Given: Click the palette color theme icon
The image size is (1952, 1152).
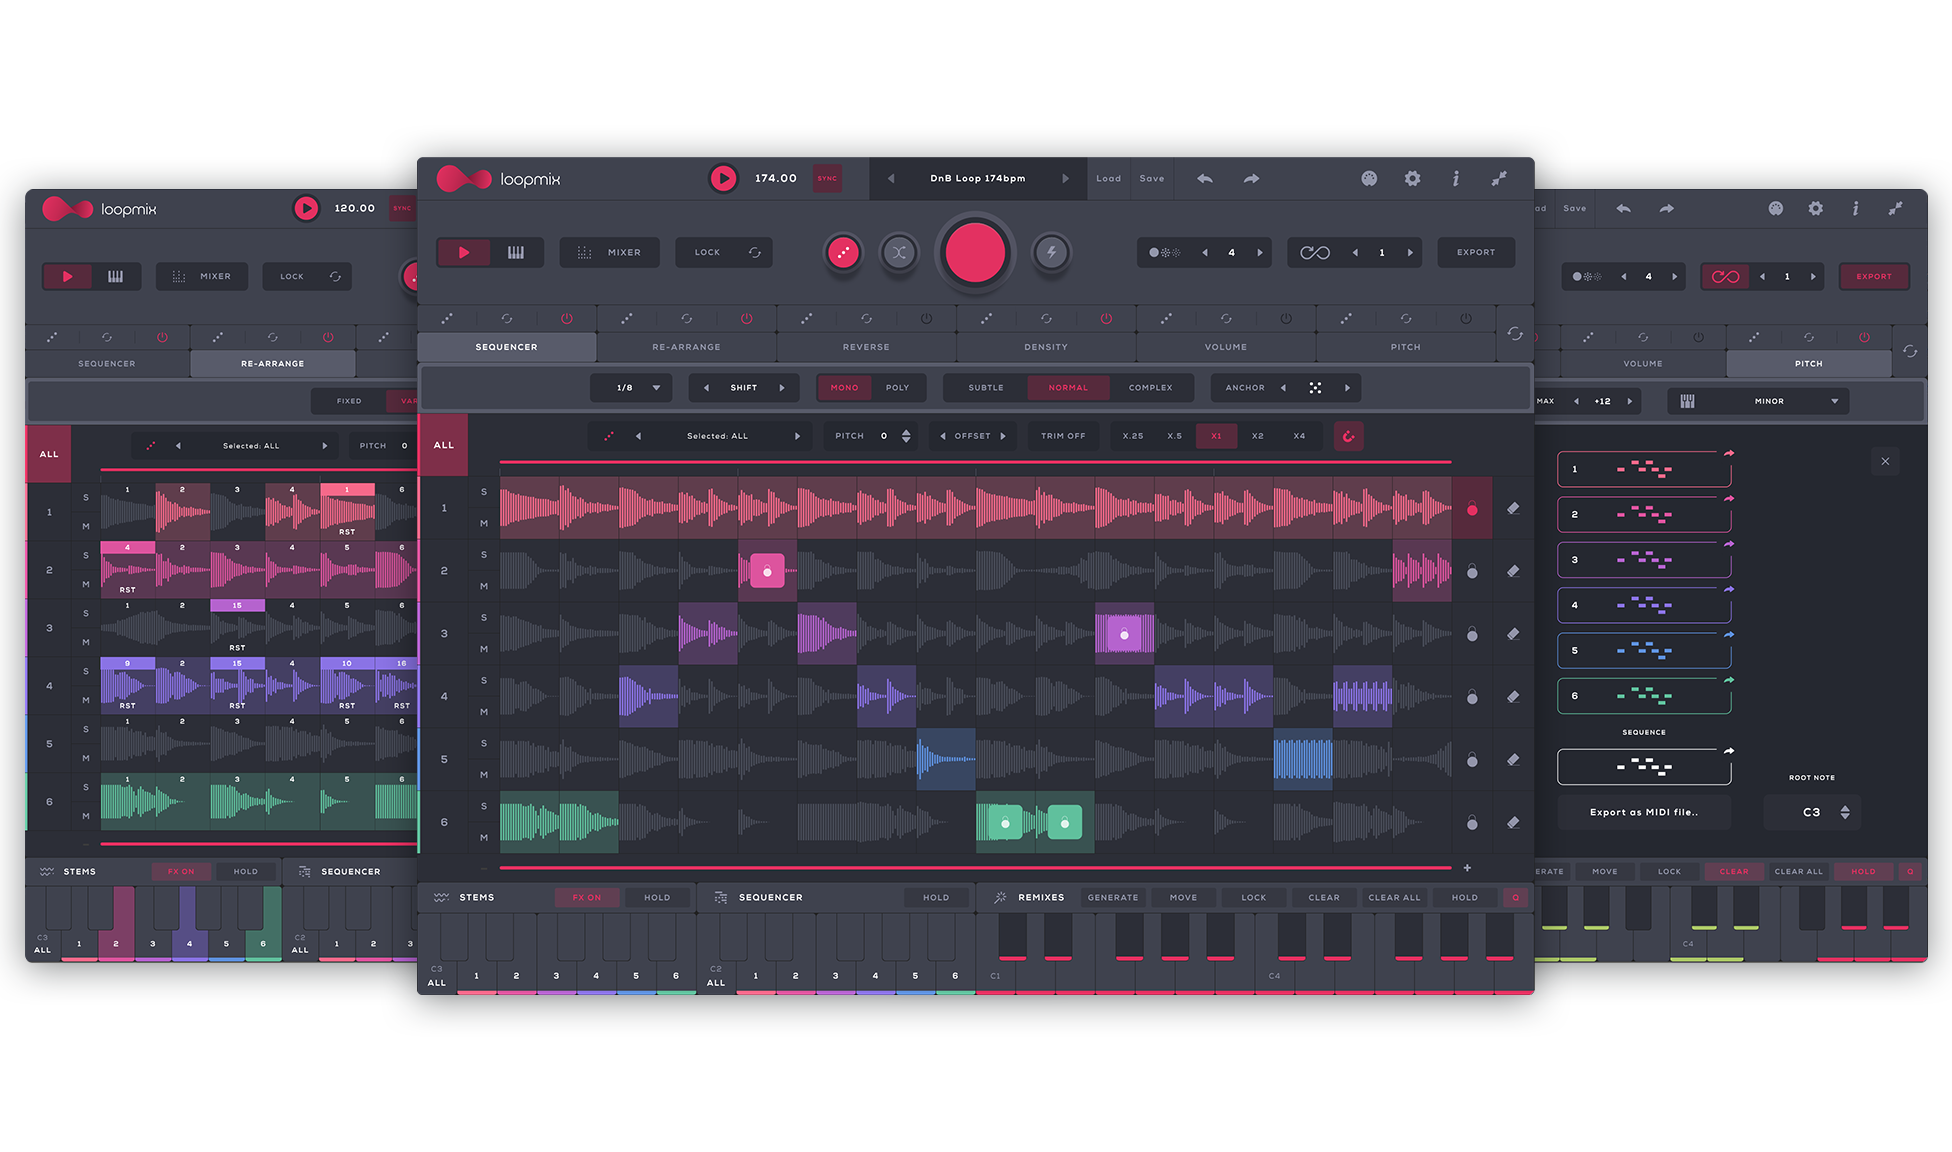Looking at the screenshot, I should (x=1369, y=178).
